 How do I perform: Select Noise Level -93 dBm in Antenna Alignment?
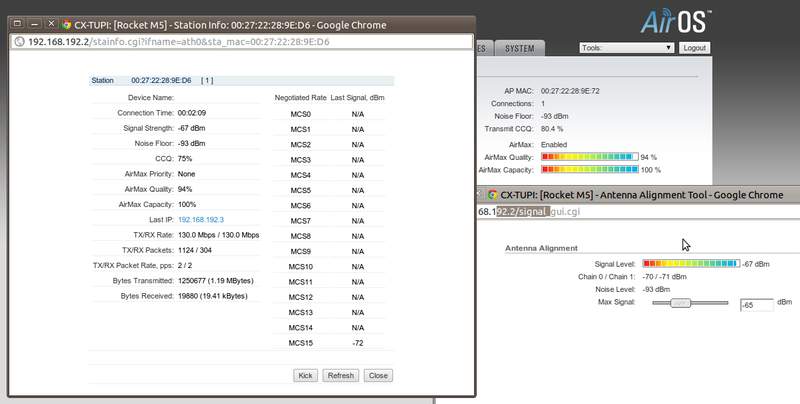[x=656, y=289]
